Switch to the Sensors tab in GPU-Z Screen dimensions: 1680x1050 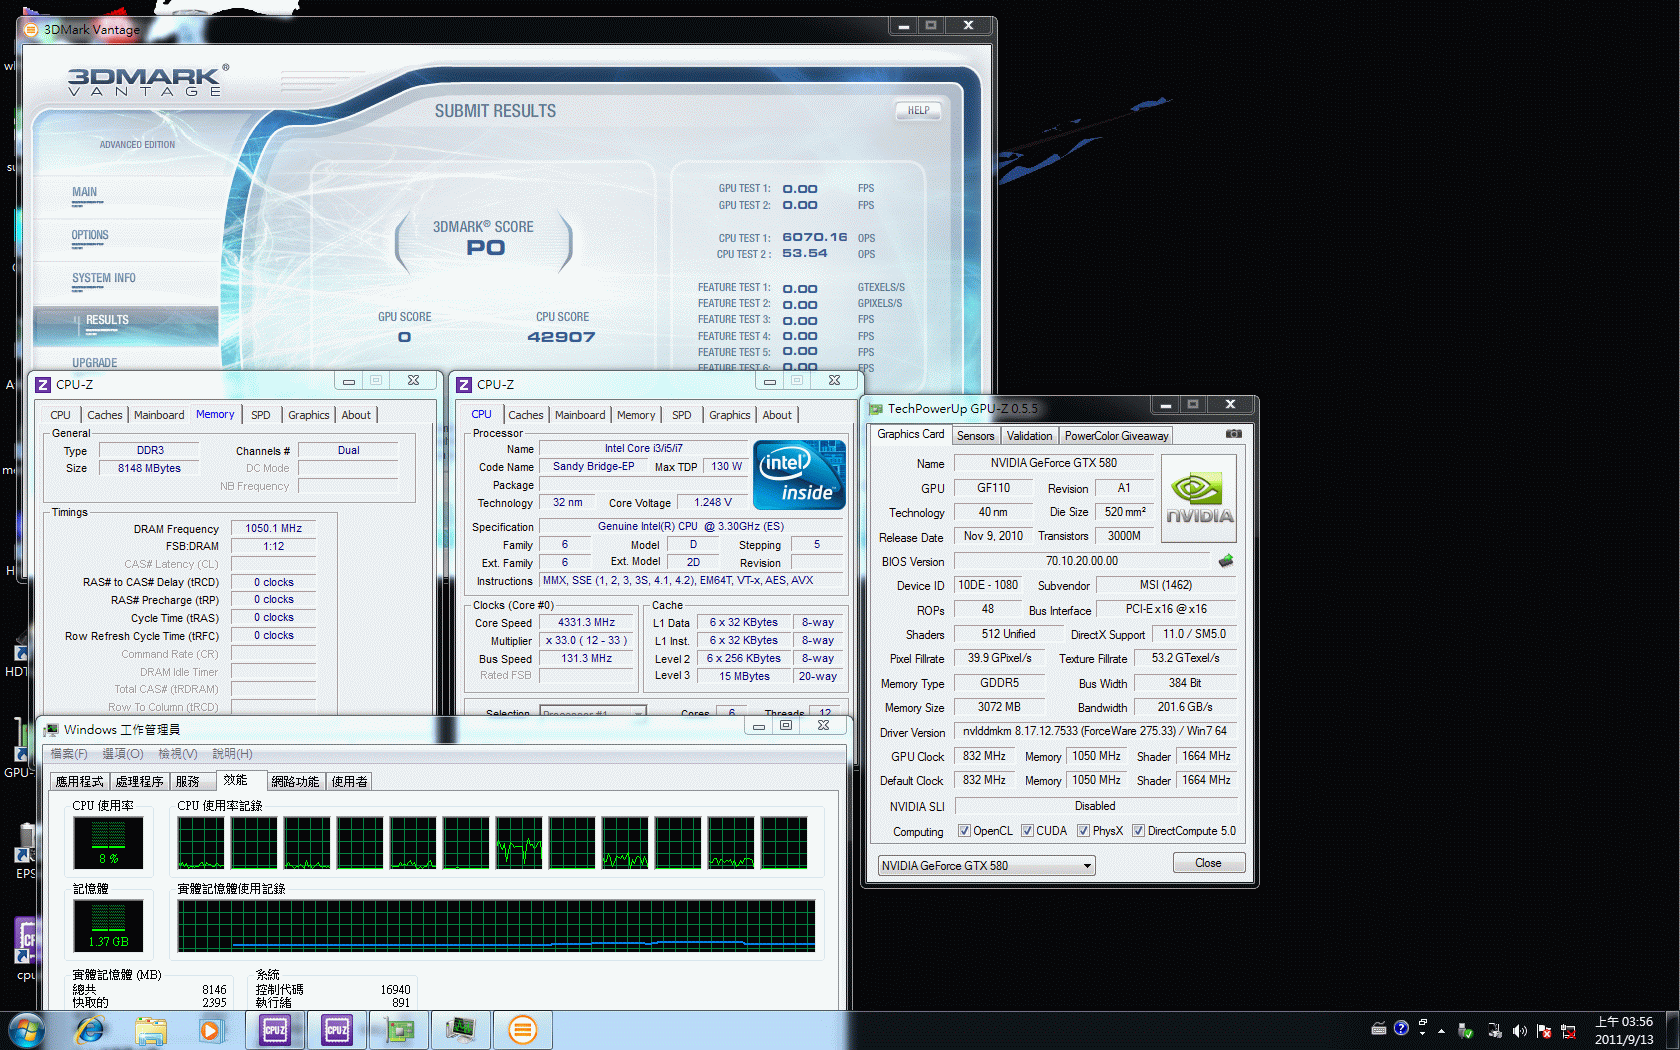click(x=975, y=436)
